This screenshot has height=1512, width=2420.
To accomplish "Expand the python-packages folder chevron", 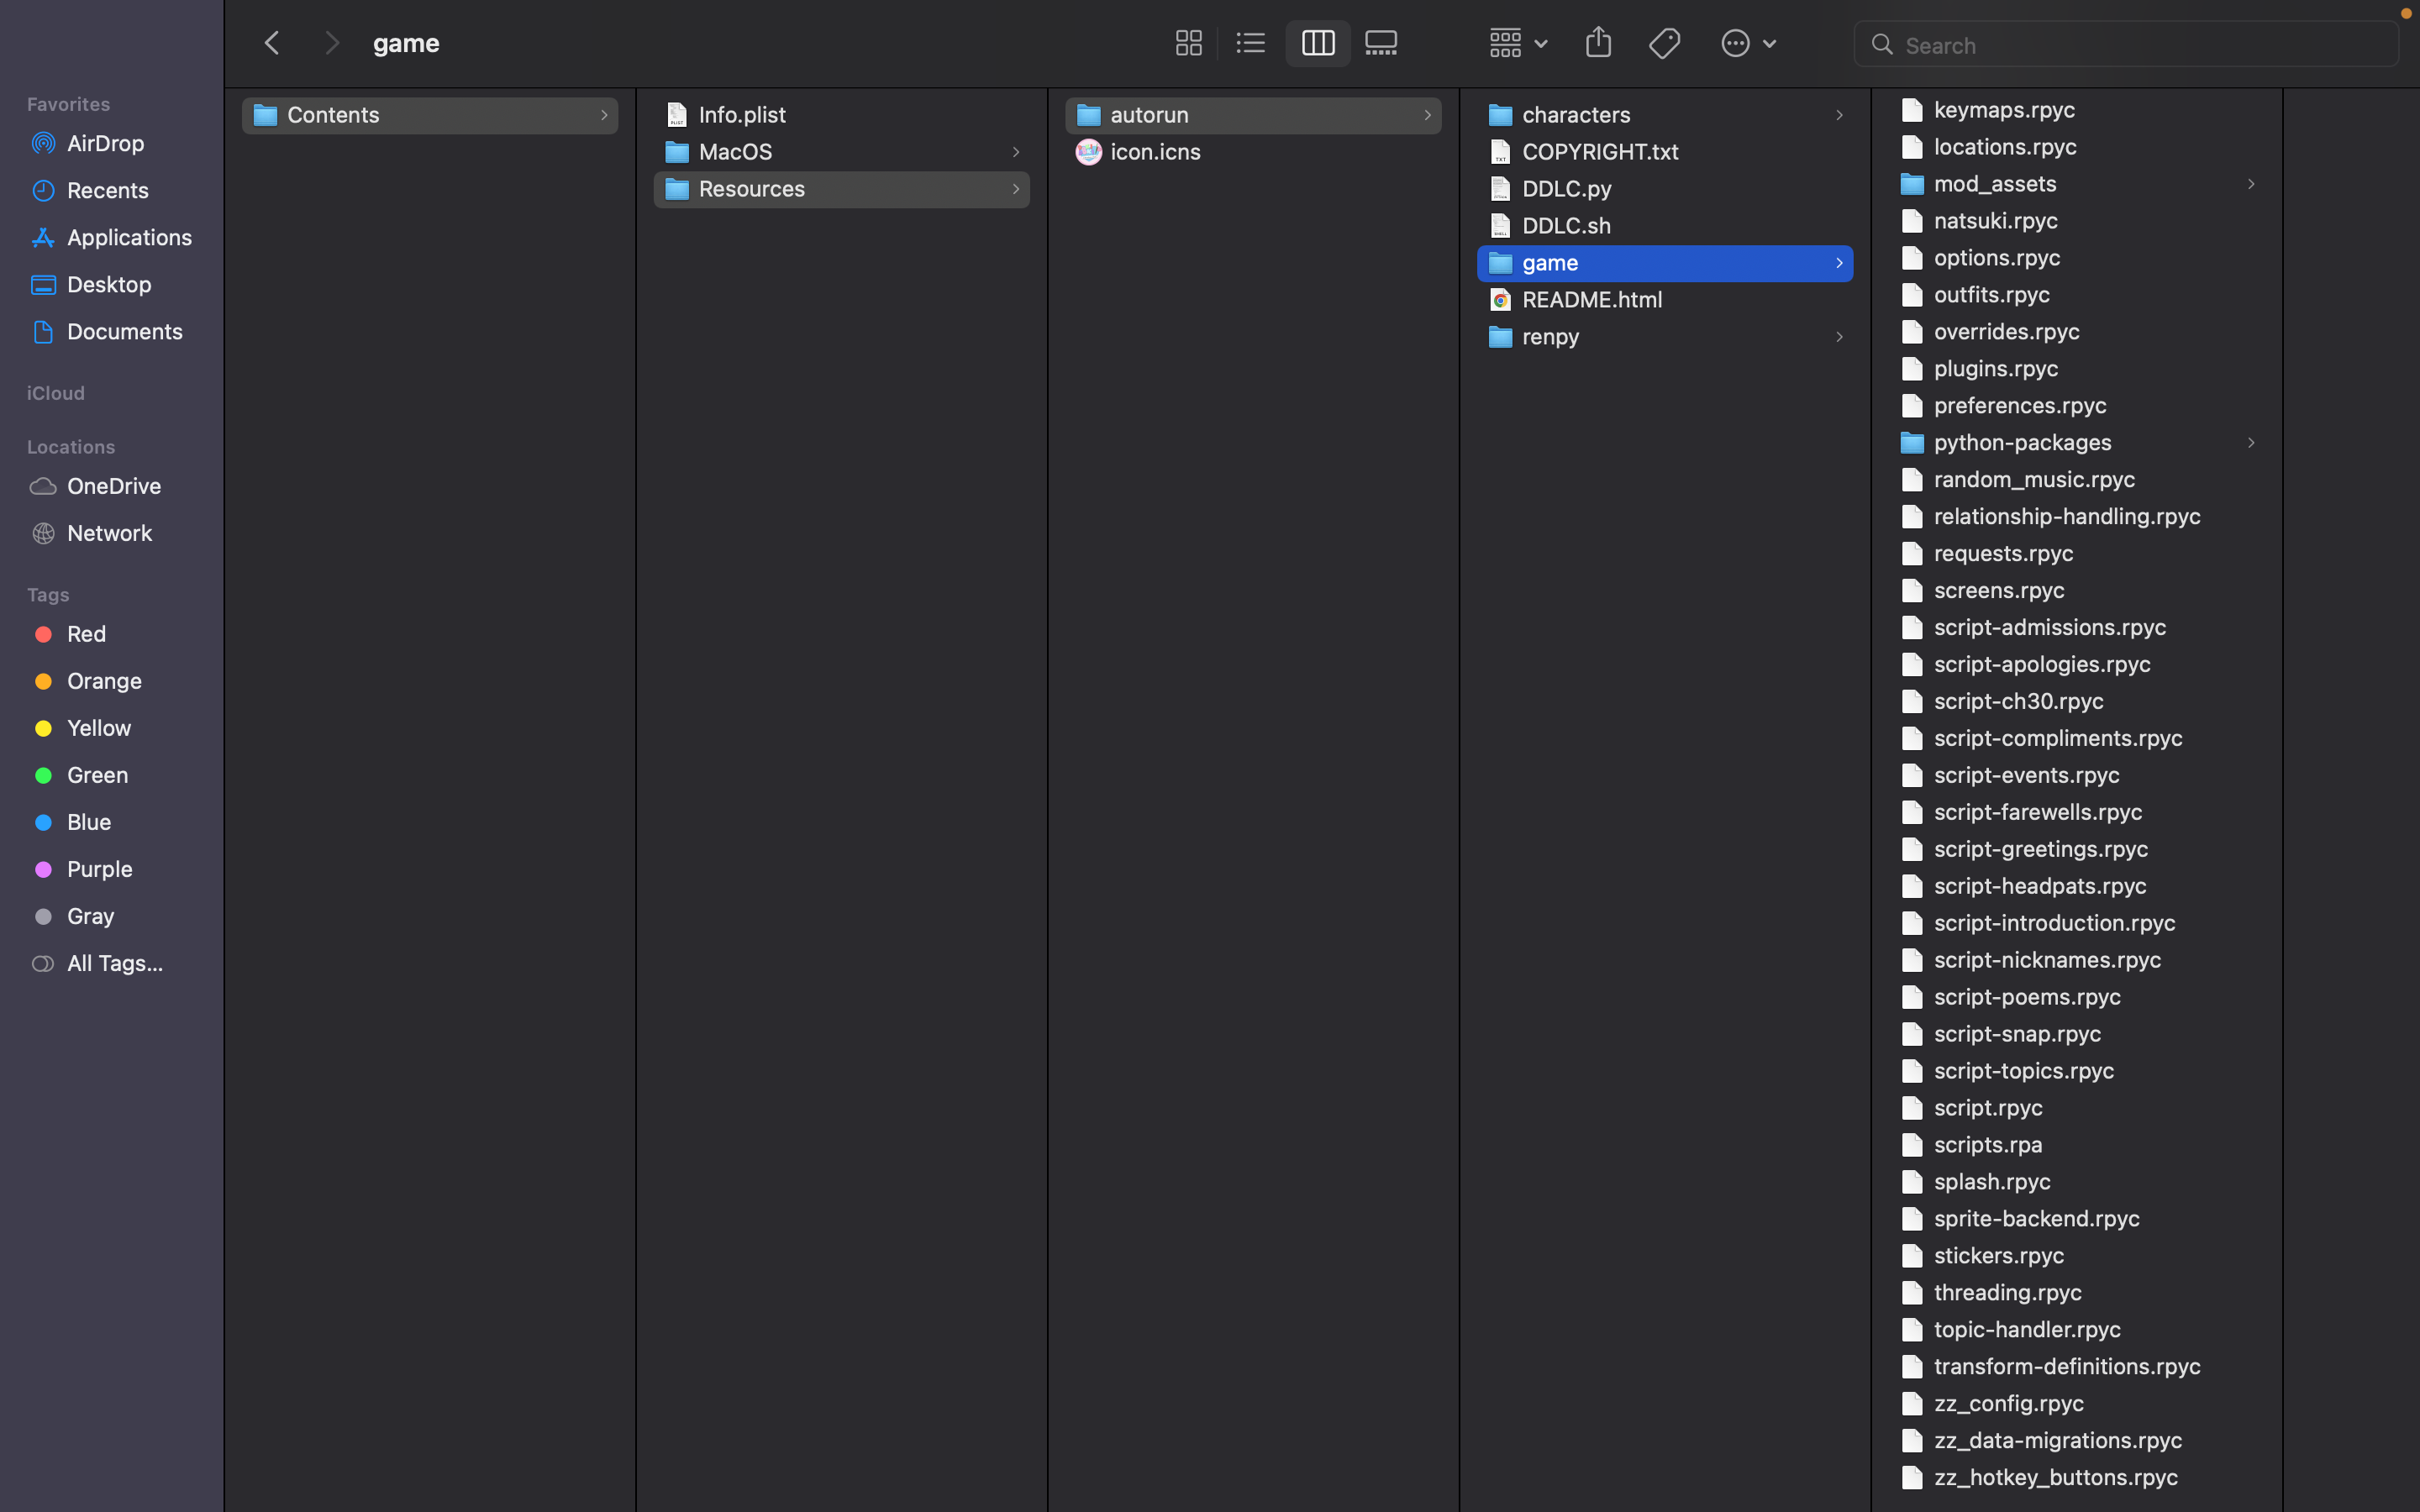I will pos(2250,443).
